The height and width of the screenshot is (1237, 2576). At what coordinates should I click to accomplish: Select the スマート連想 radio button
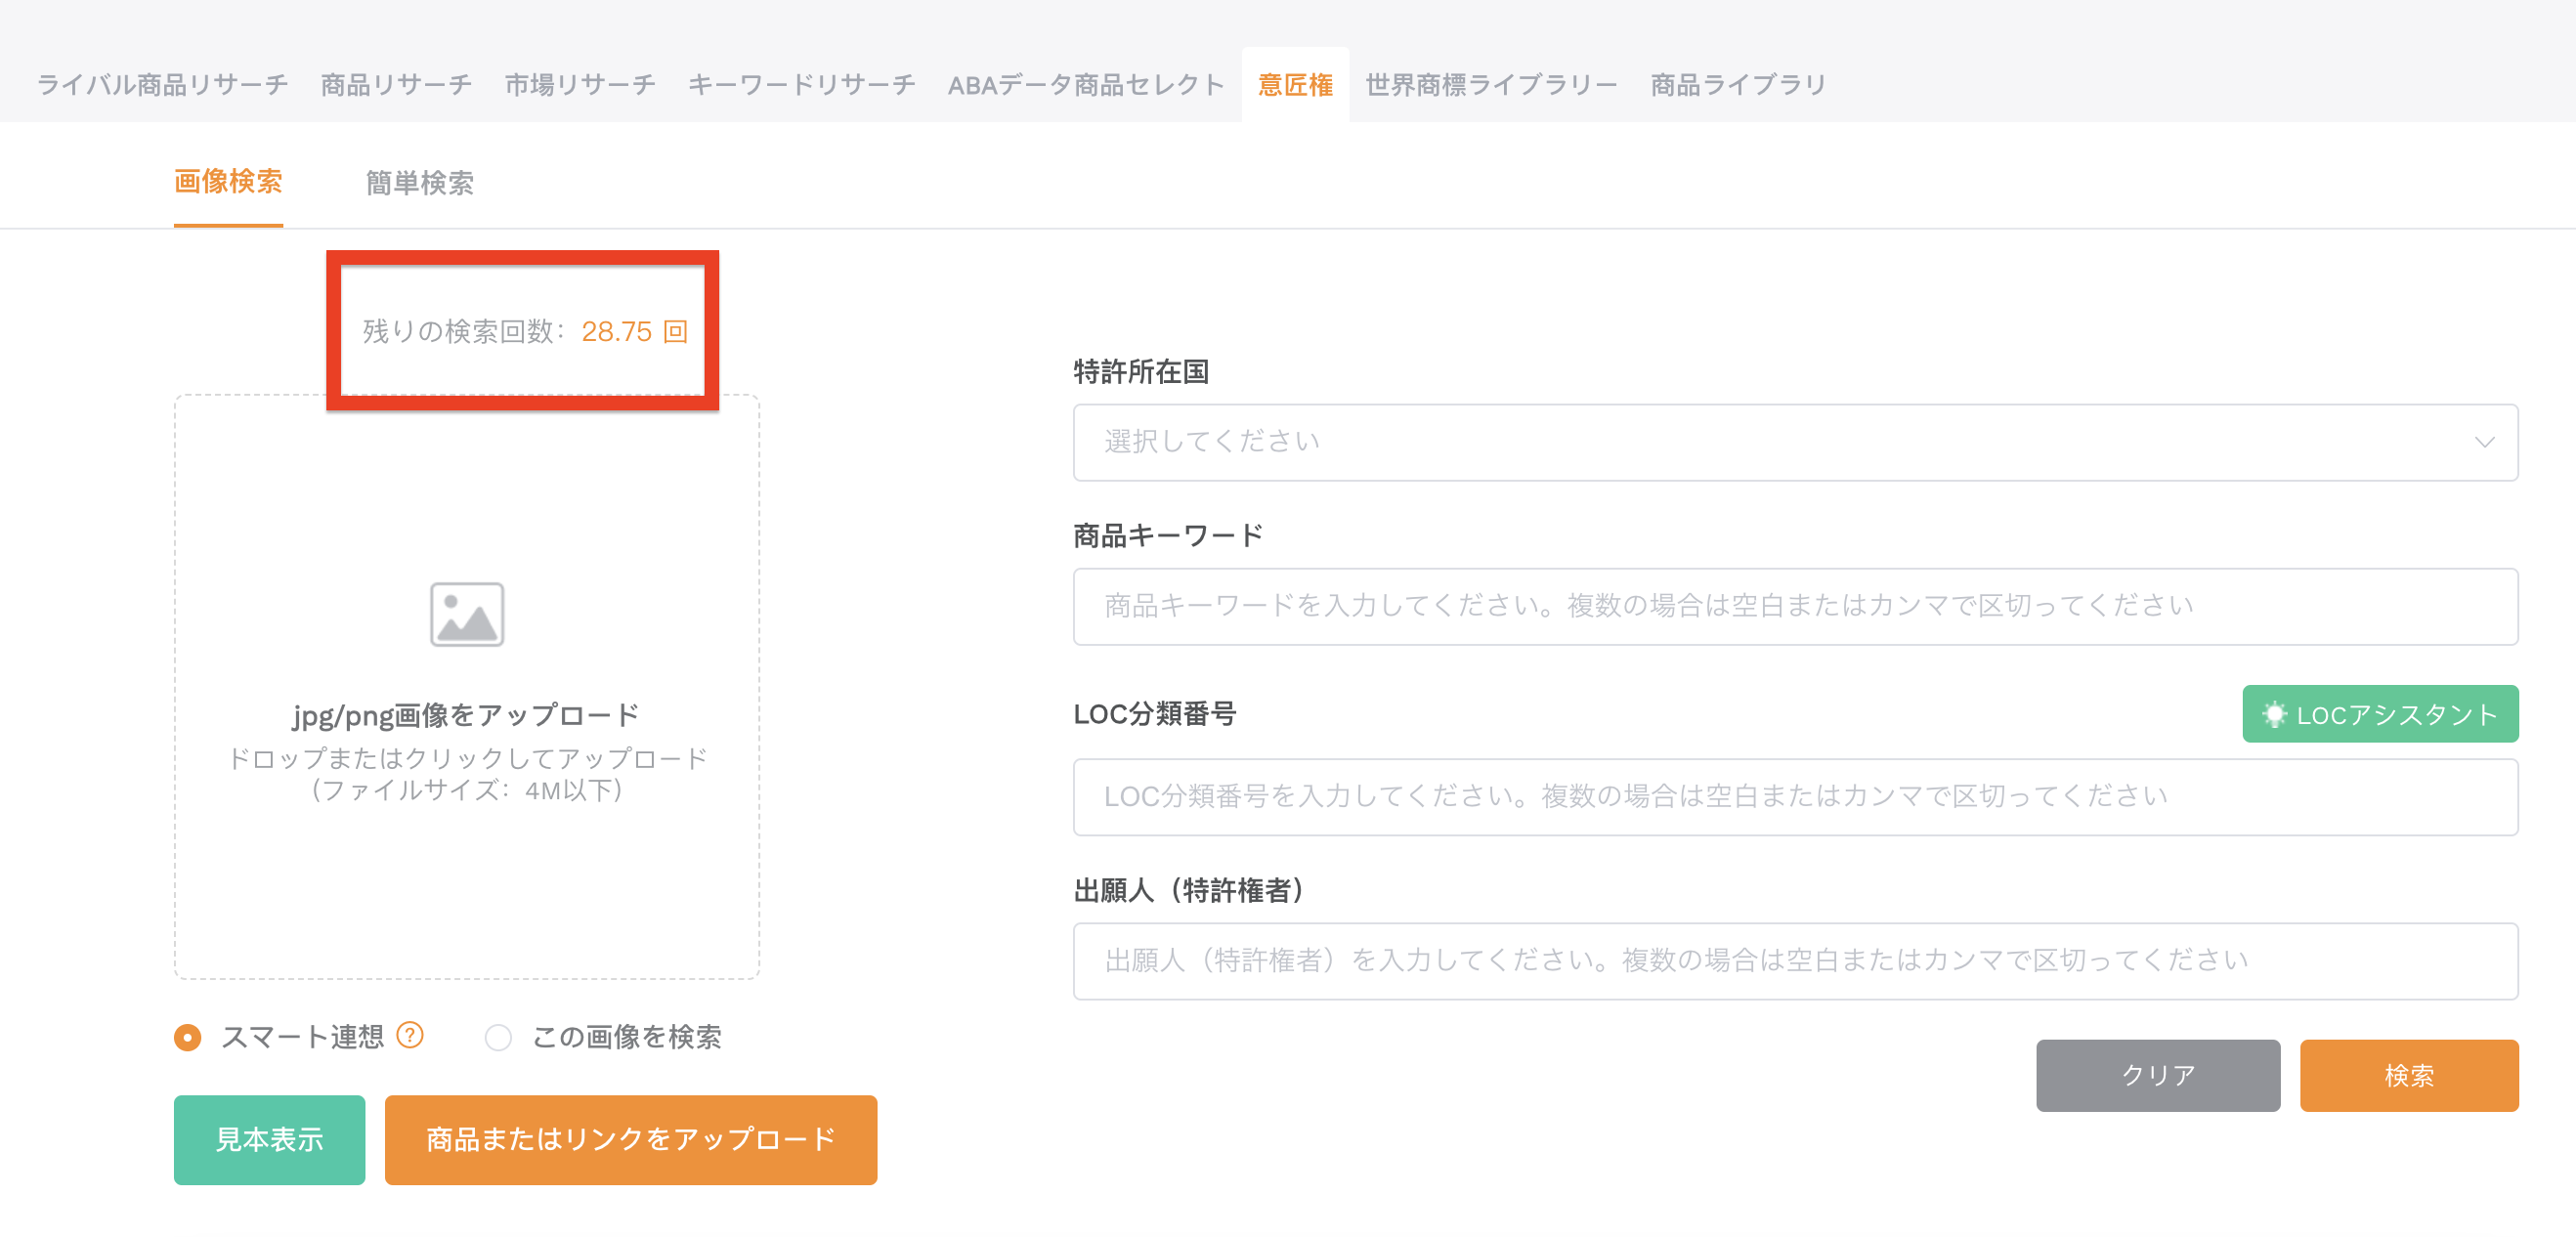(x=187, y=1037)
